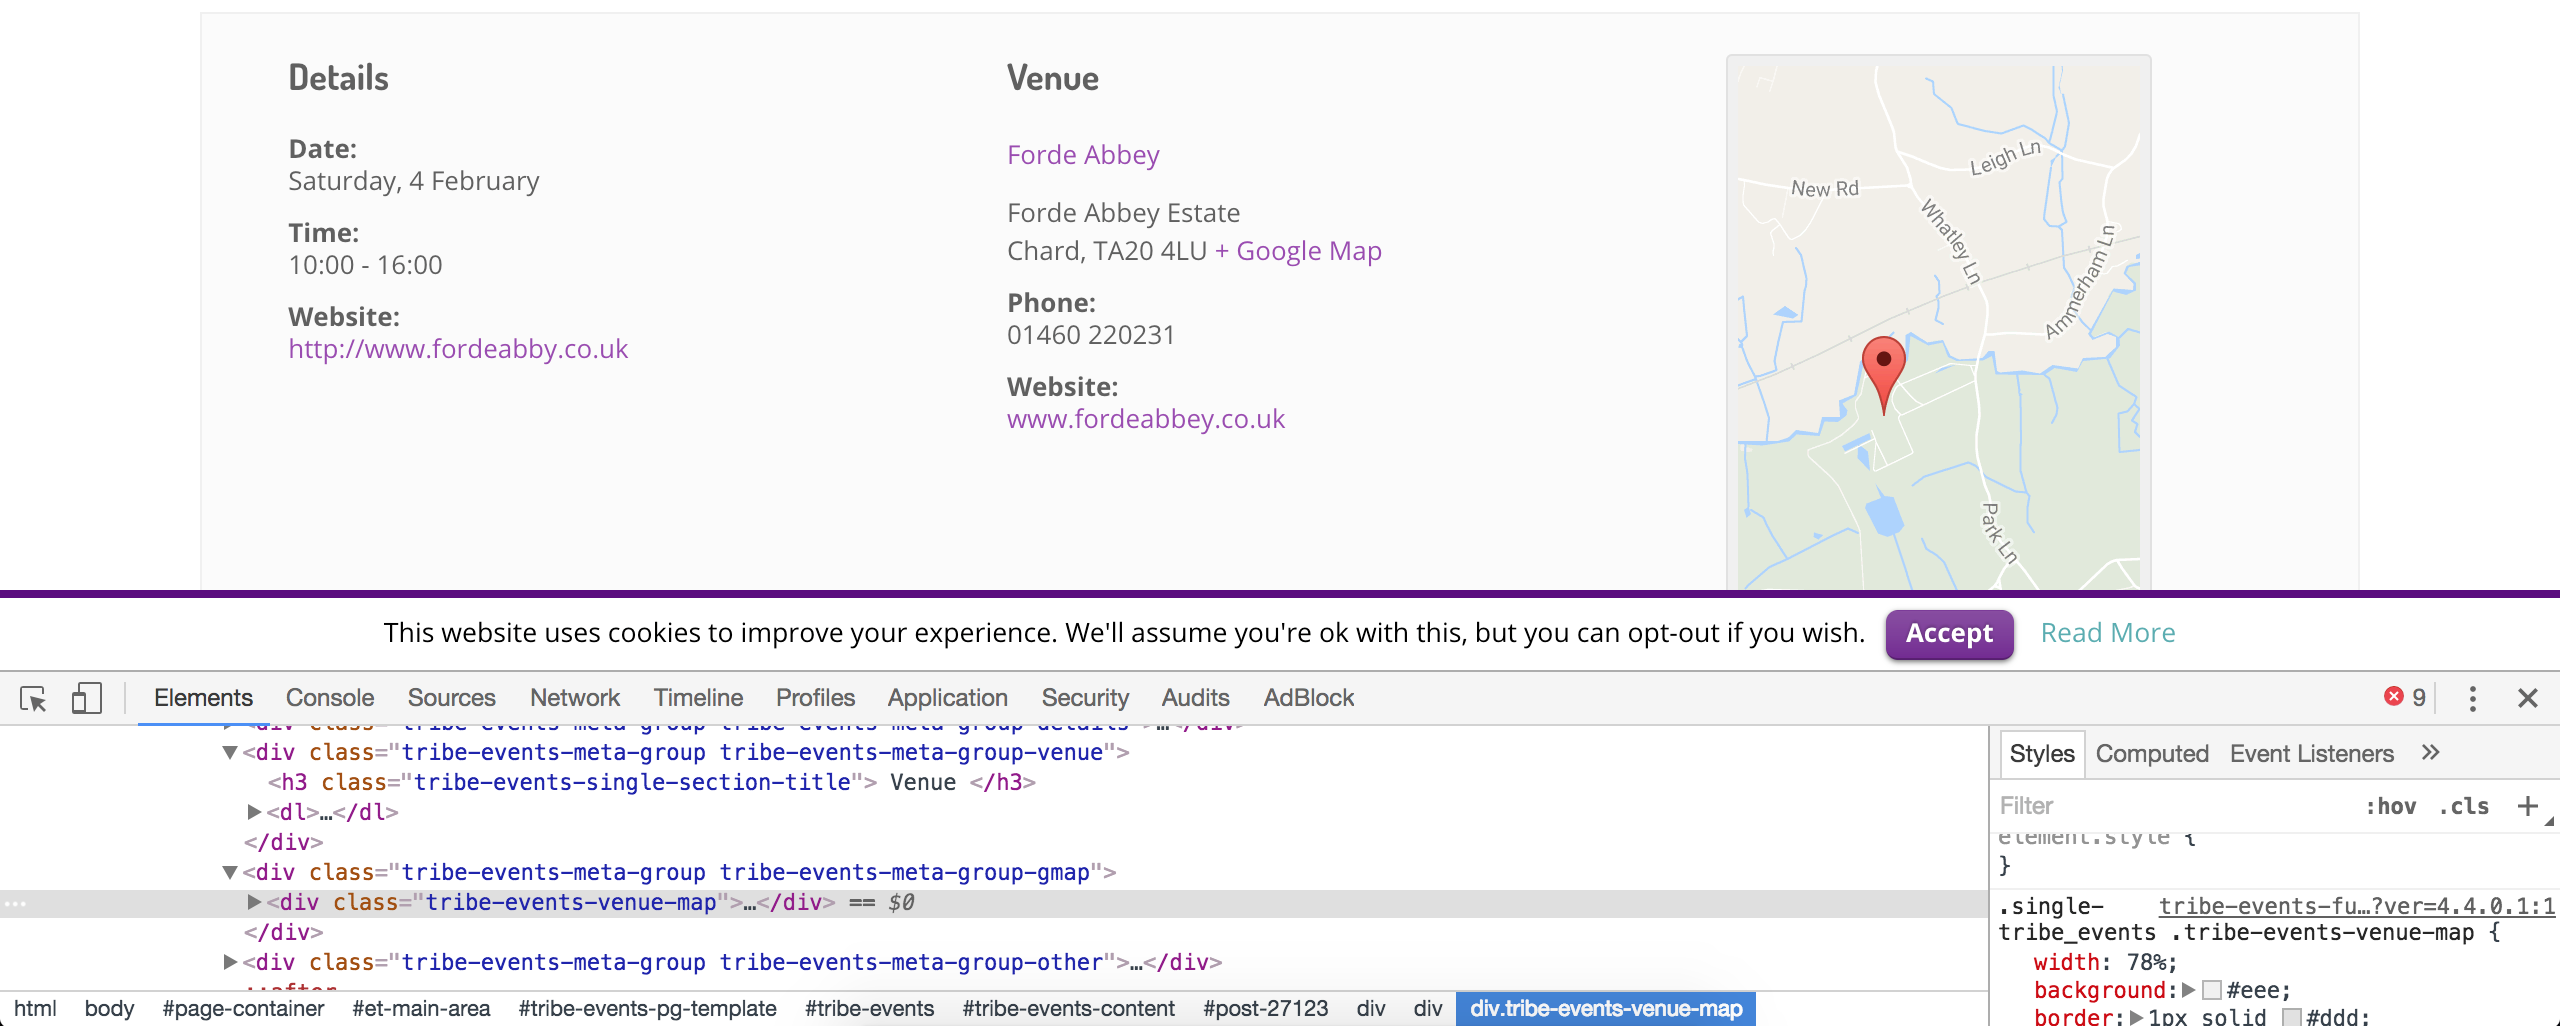
Task: Open the Computed styles tab
Action: coord(2151,754)
